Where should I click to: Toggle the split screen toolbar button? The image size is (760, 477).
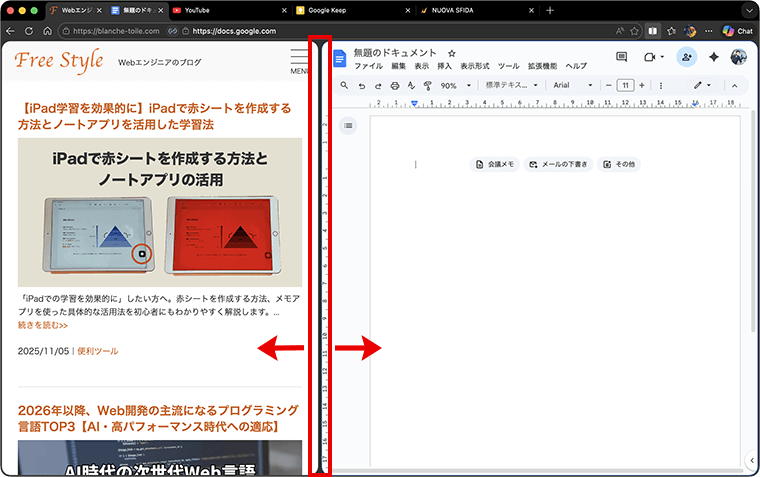pyautogui.click(x=653, y=31)
